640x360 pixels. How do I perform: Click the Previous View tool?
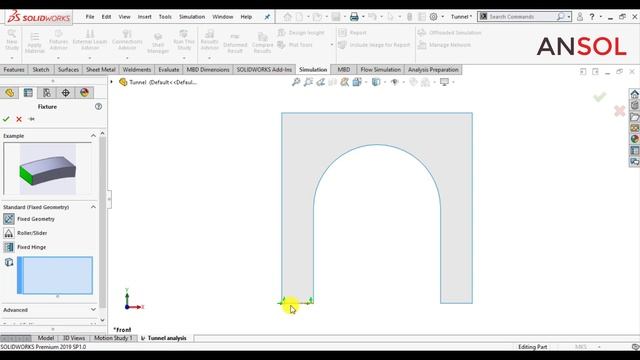[320, 82]
